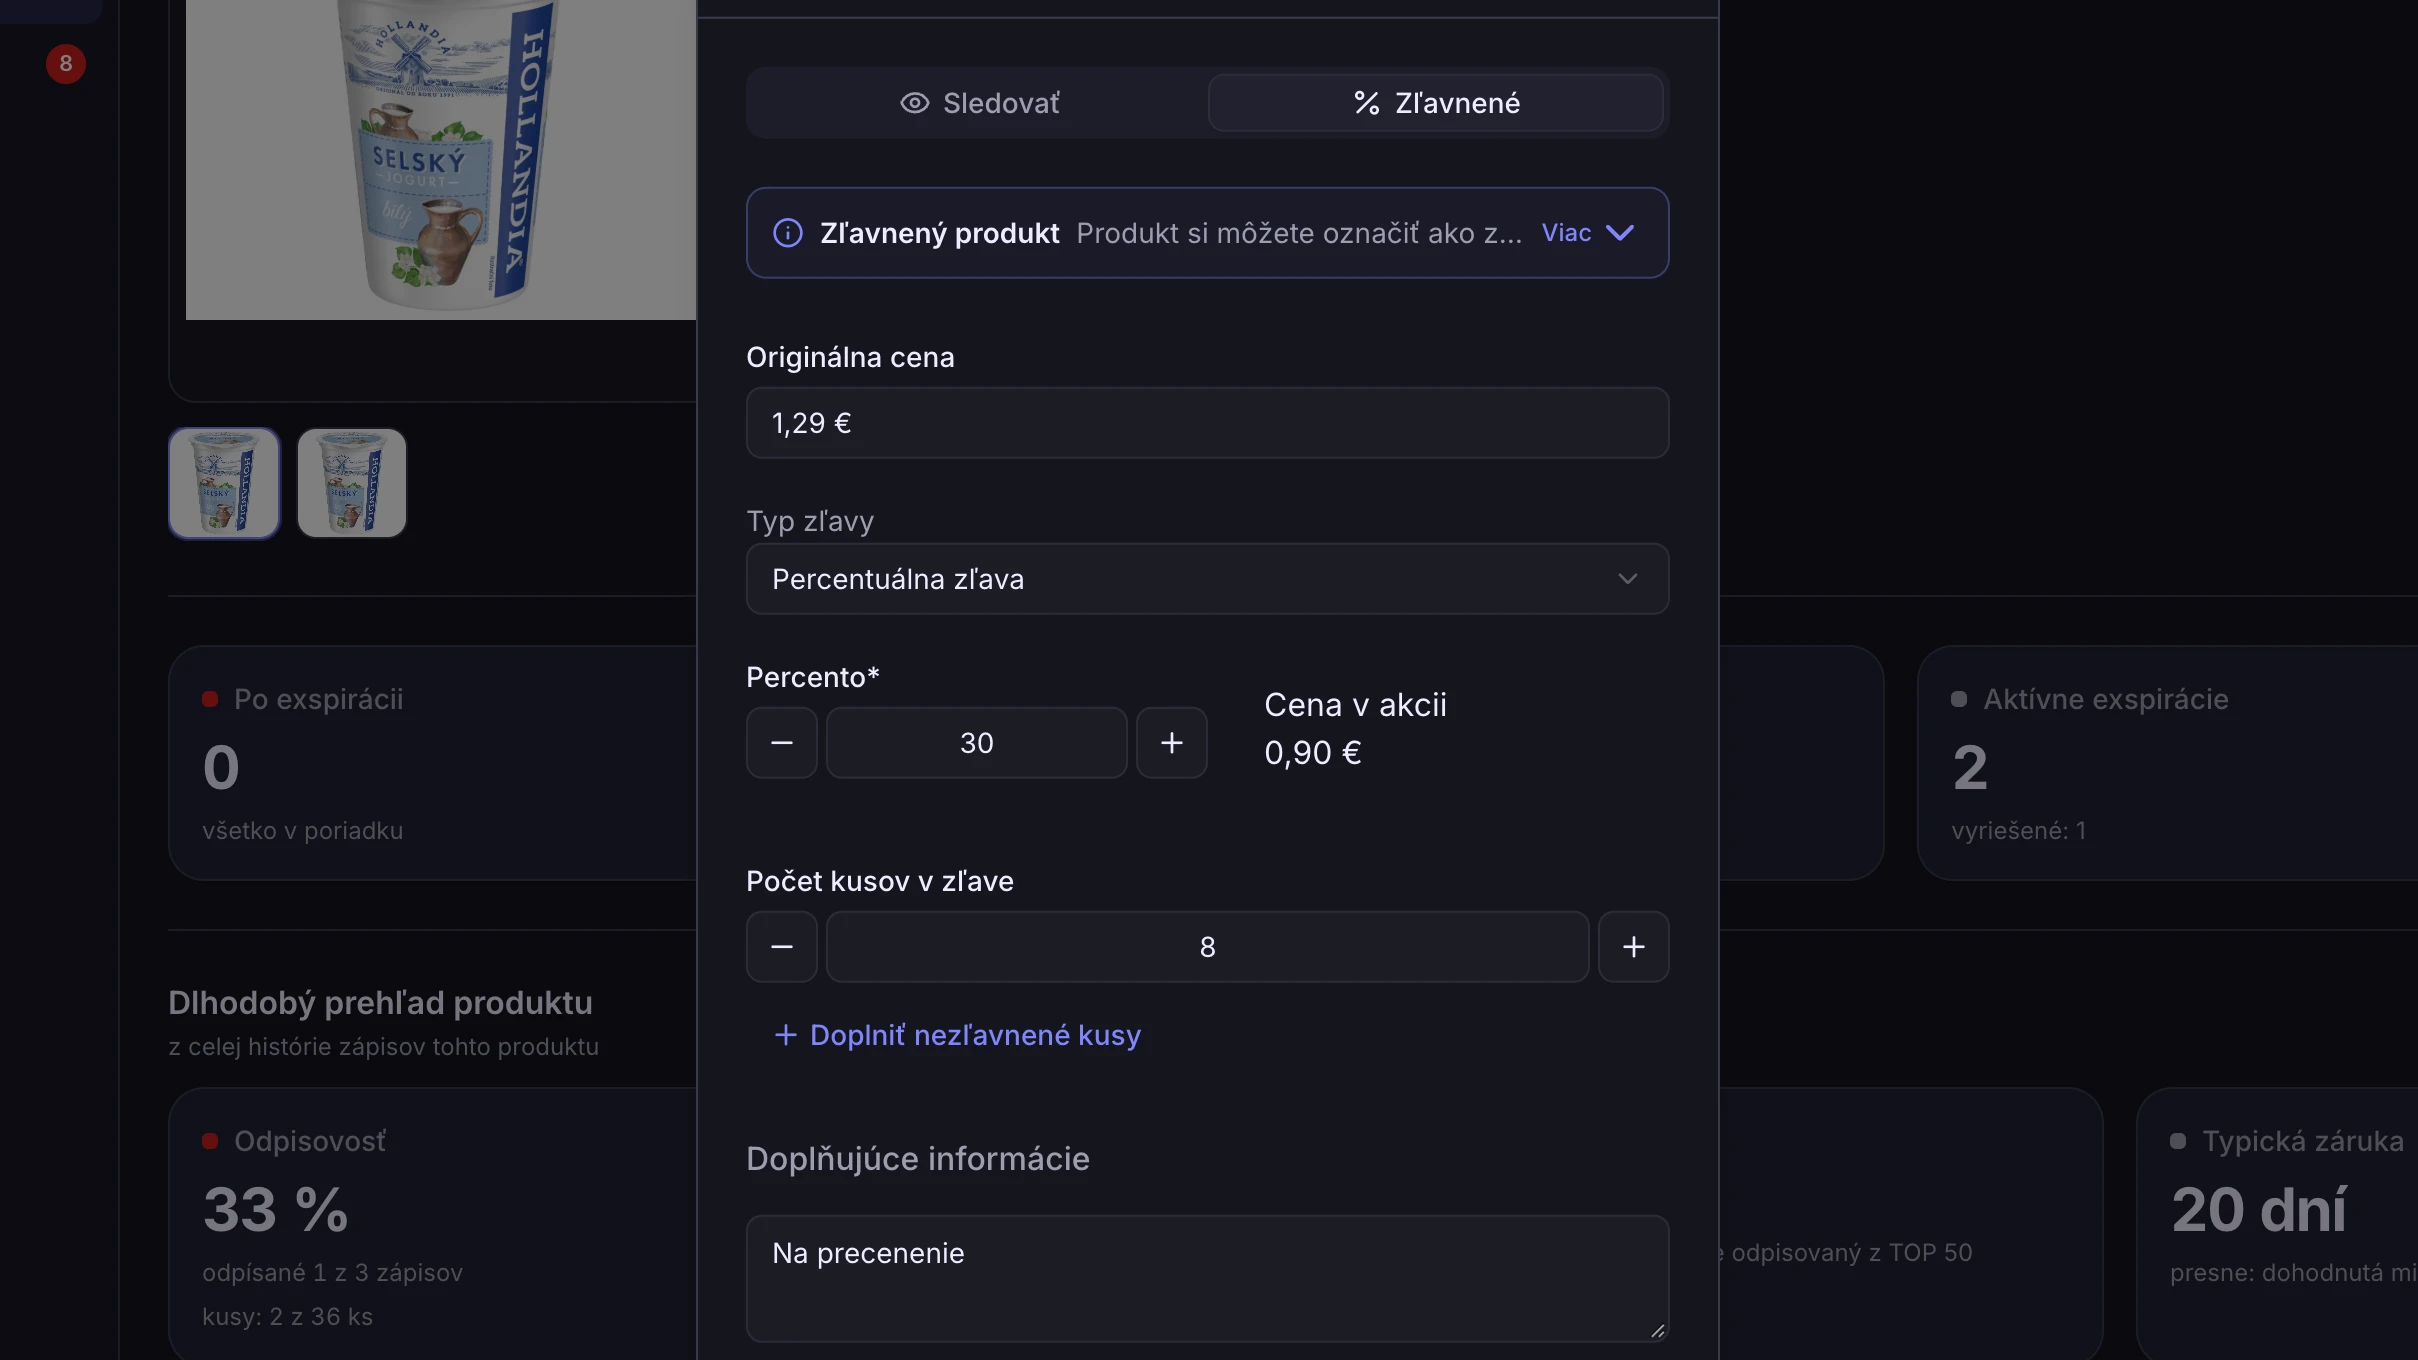
Task: Decrease the Percento value with the minus button
Action: pyautogui.click(x=782, y=743)
